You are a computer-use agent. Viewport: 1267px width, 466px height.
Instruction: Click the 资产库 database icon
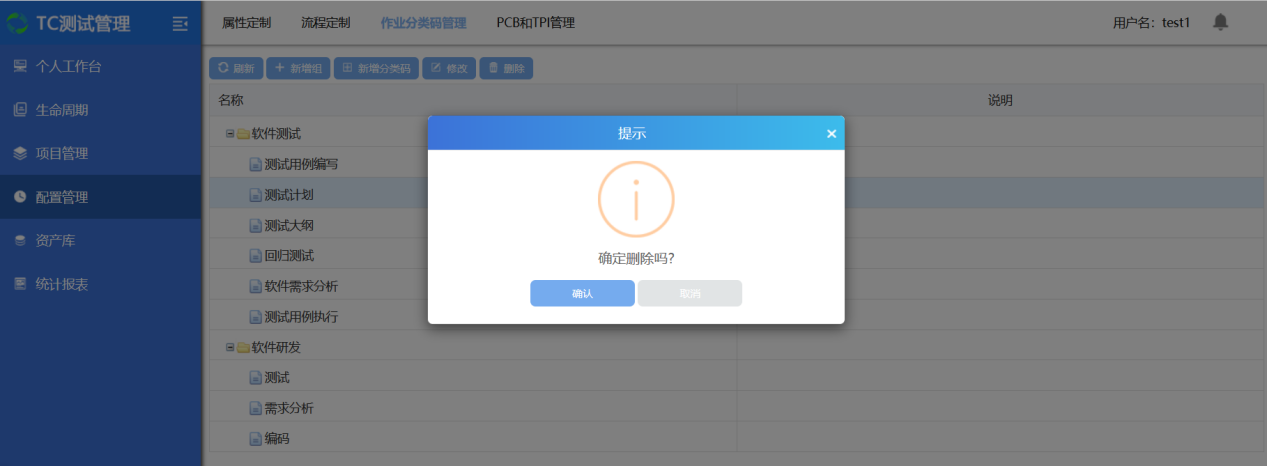coord(20,240)
